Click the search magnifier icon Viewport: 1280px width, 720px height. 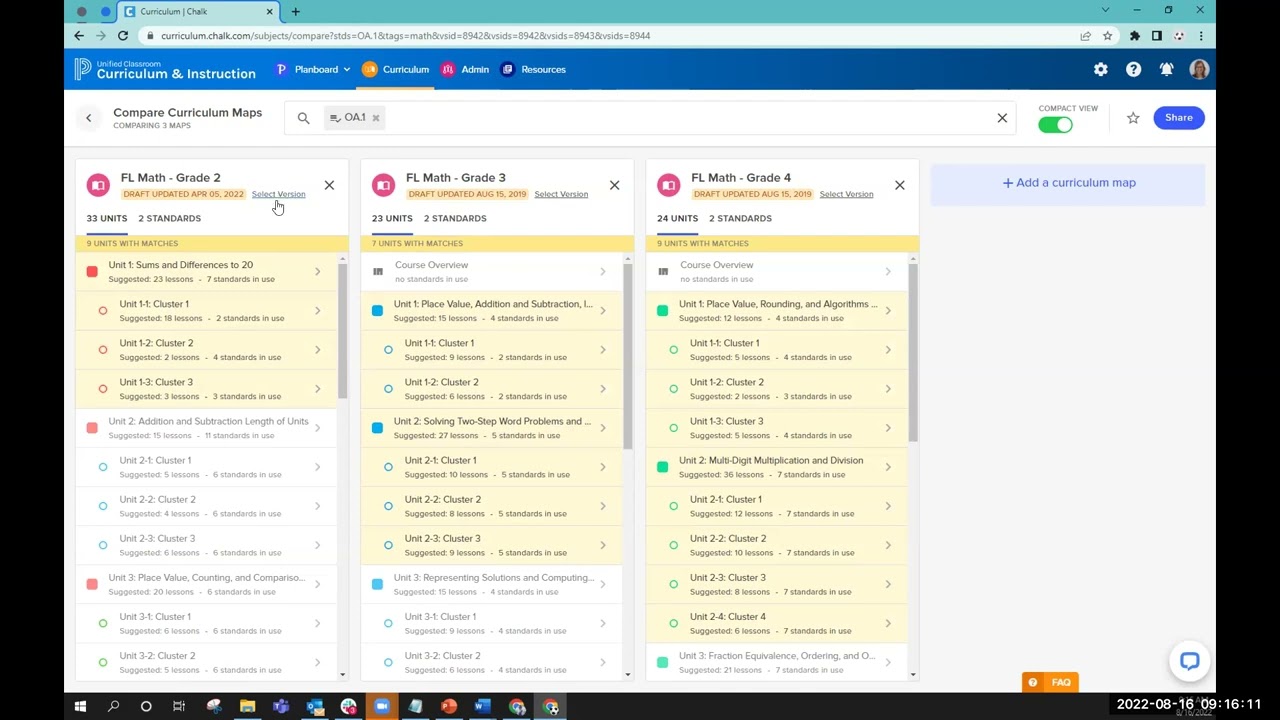click(x=303, y=118)
